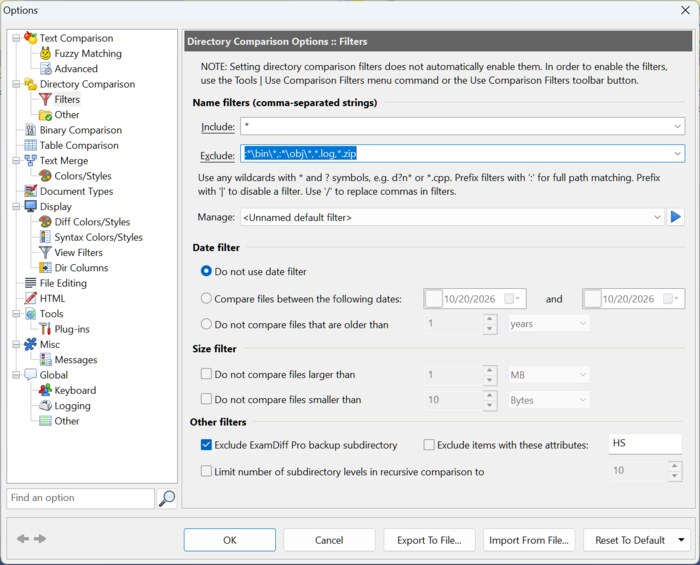
Task: Click the HTML pencil icon
Action: (30, 298)
